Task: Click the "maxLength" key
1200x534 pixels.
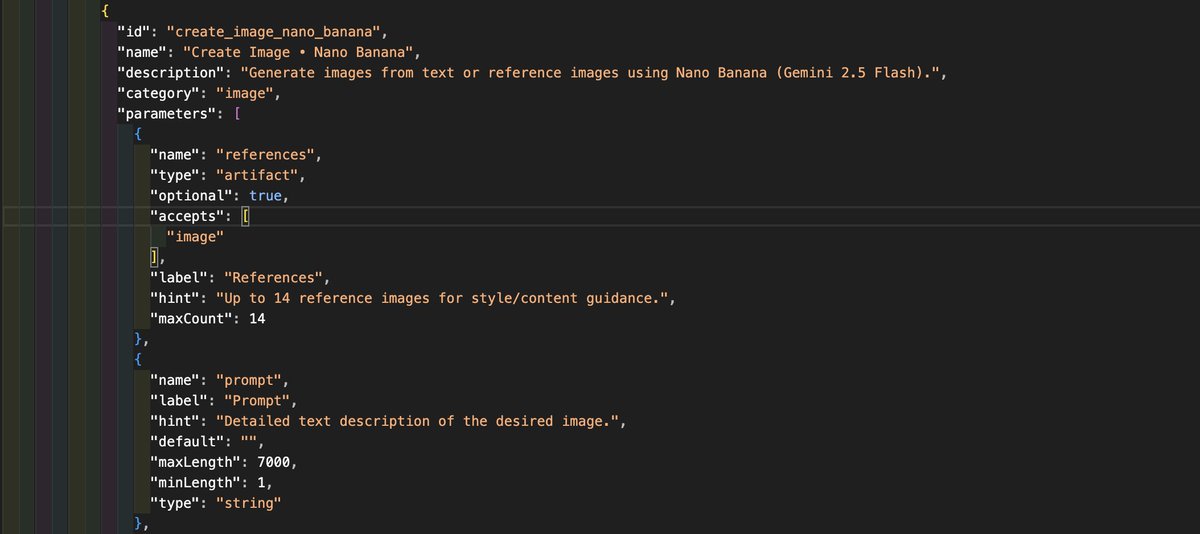Action: click(195, 462)
